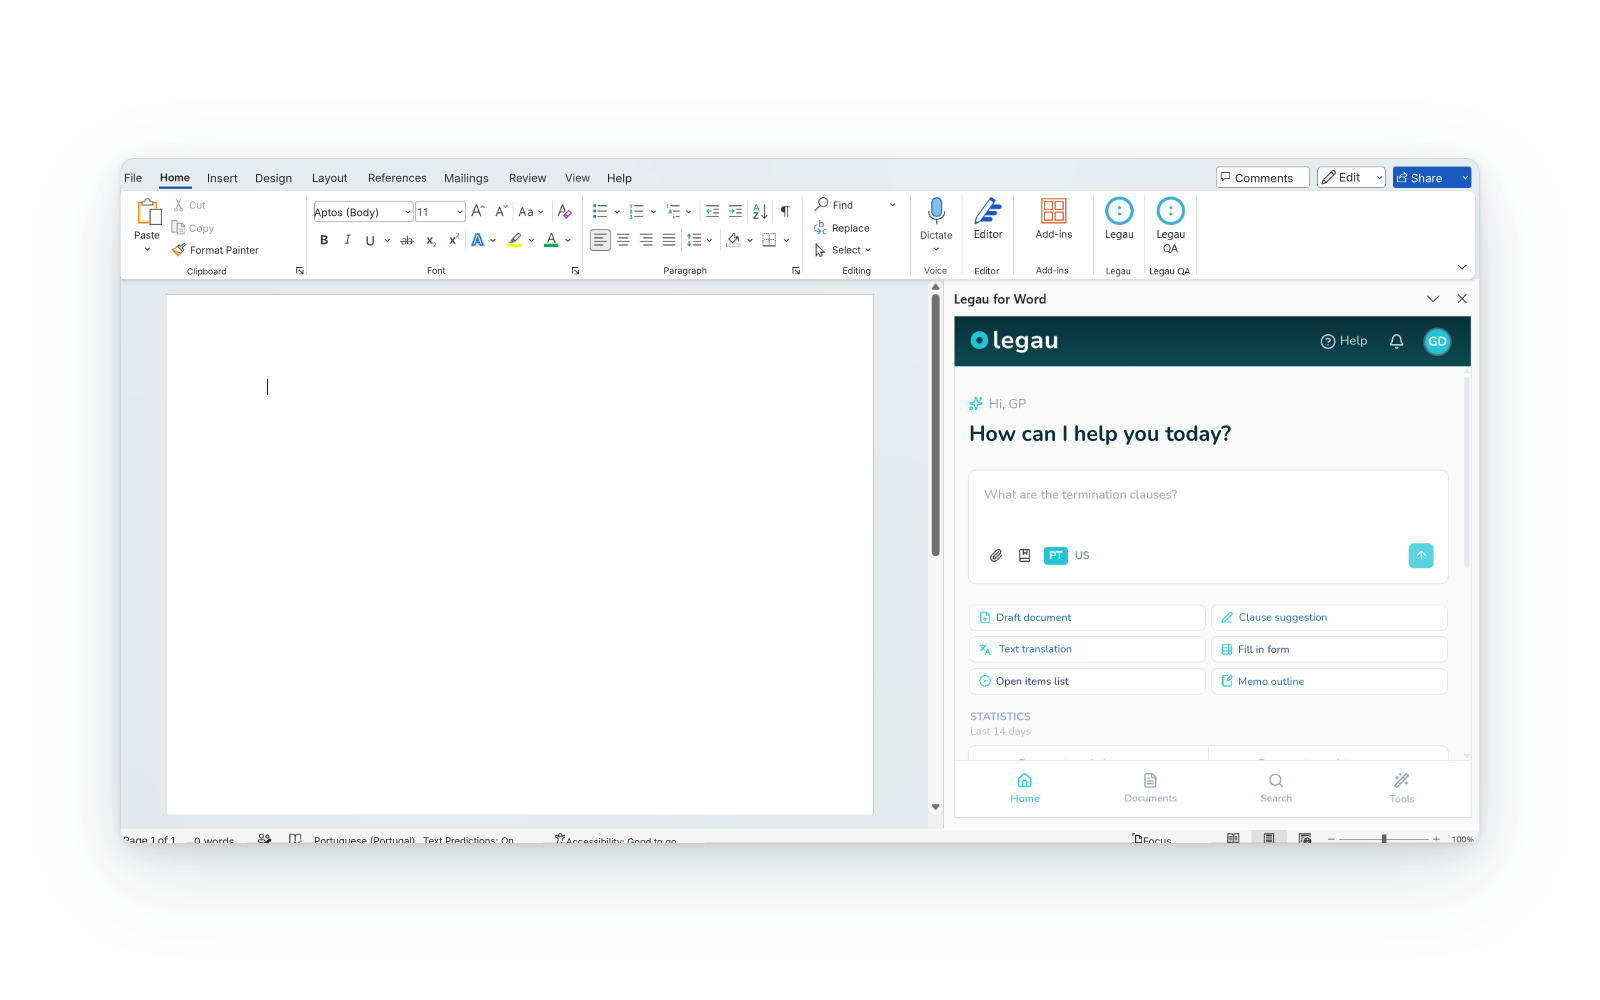This screenshot has height=1000, width=1600.
Task: Click the Draft document button
Action: [x=1087, y=618]
